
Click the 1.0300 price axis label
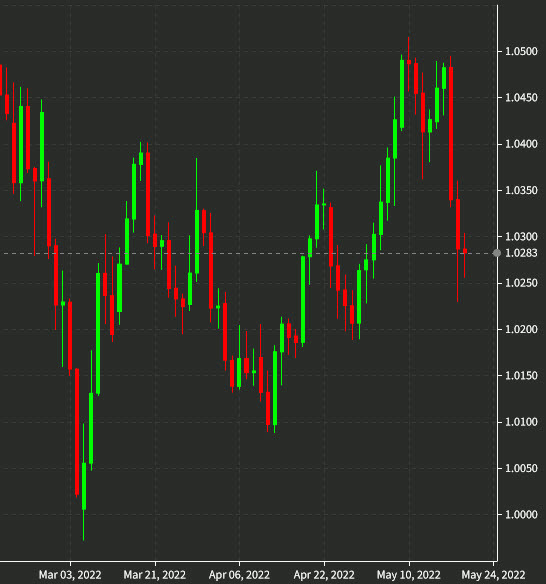[521, 237]
